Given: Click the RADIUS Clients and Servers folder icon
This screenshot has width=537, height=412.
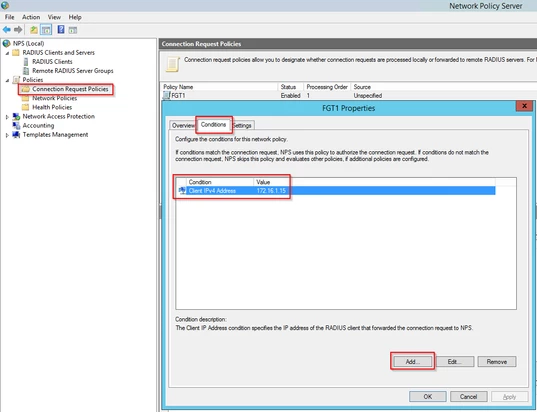Looking at the screenshot, I should (16, 52).
